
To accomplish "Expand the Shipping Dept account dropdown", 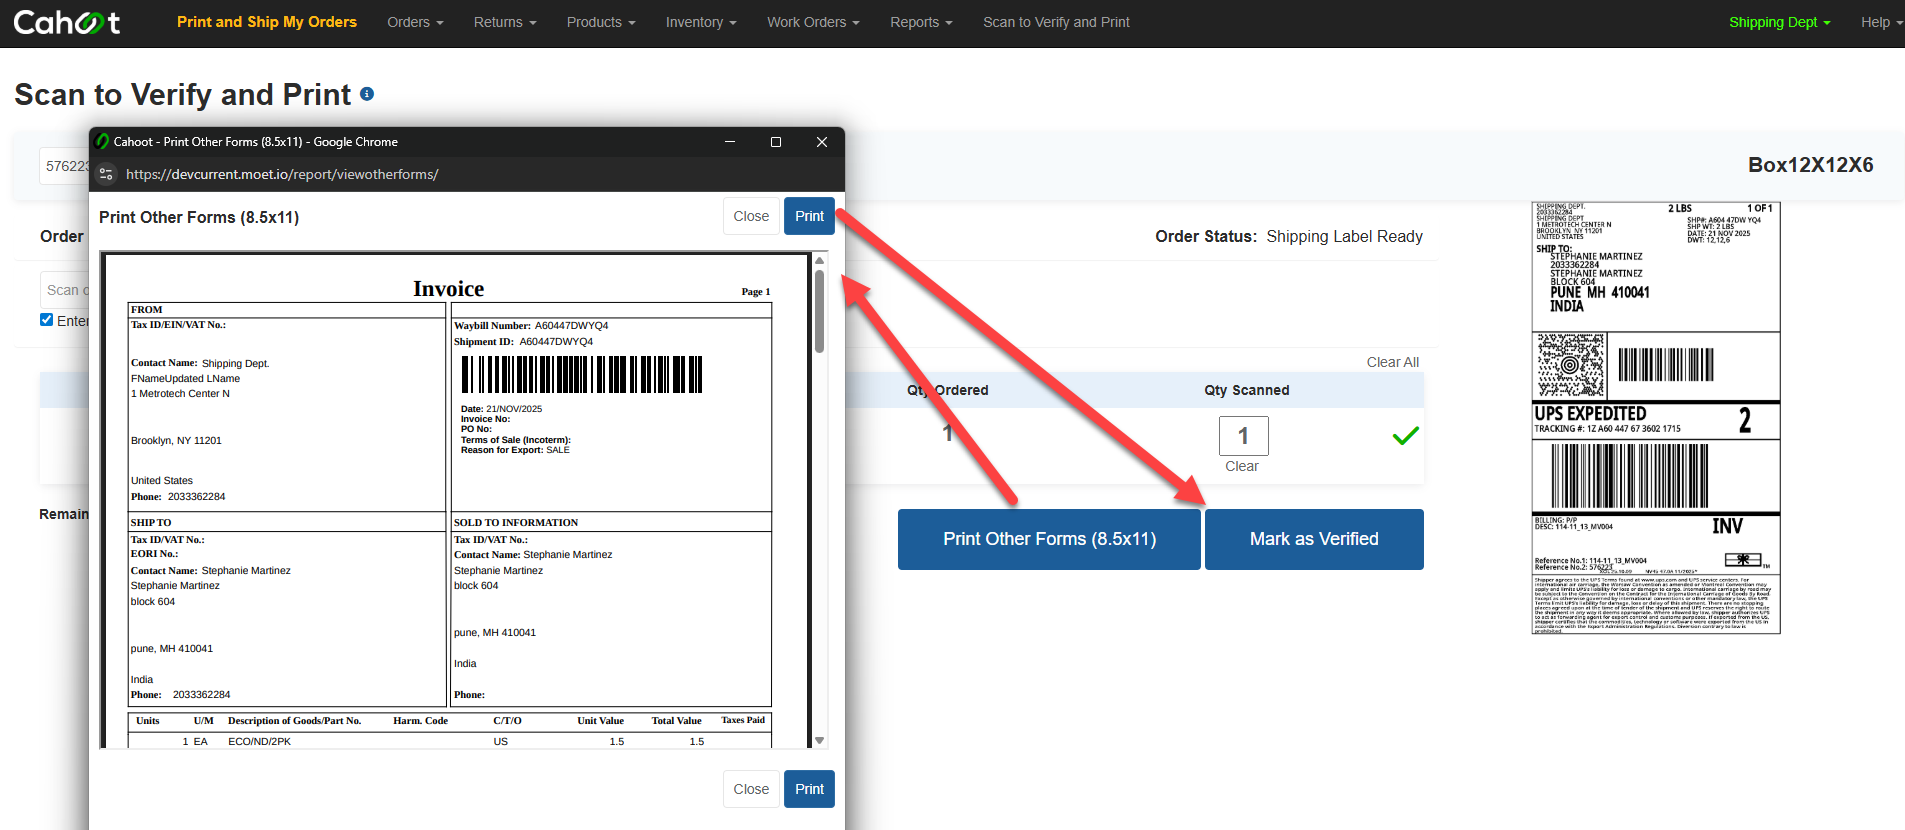I will [x=1780, y=22].
